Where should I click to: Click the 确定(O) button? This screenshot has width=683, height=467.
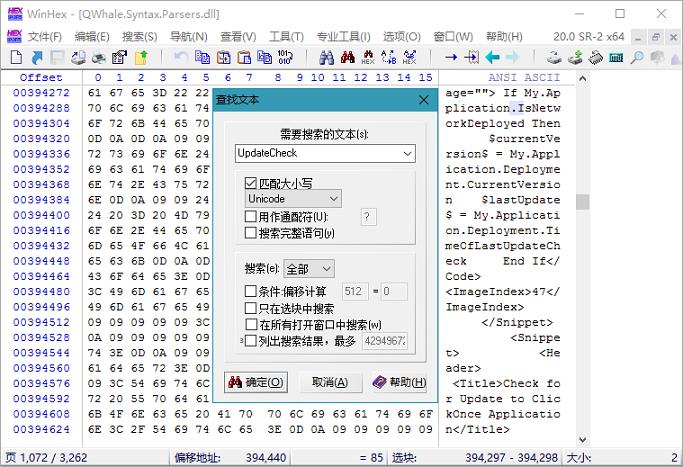pyautogui.click(x=256, y=382)
